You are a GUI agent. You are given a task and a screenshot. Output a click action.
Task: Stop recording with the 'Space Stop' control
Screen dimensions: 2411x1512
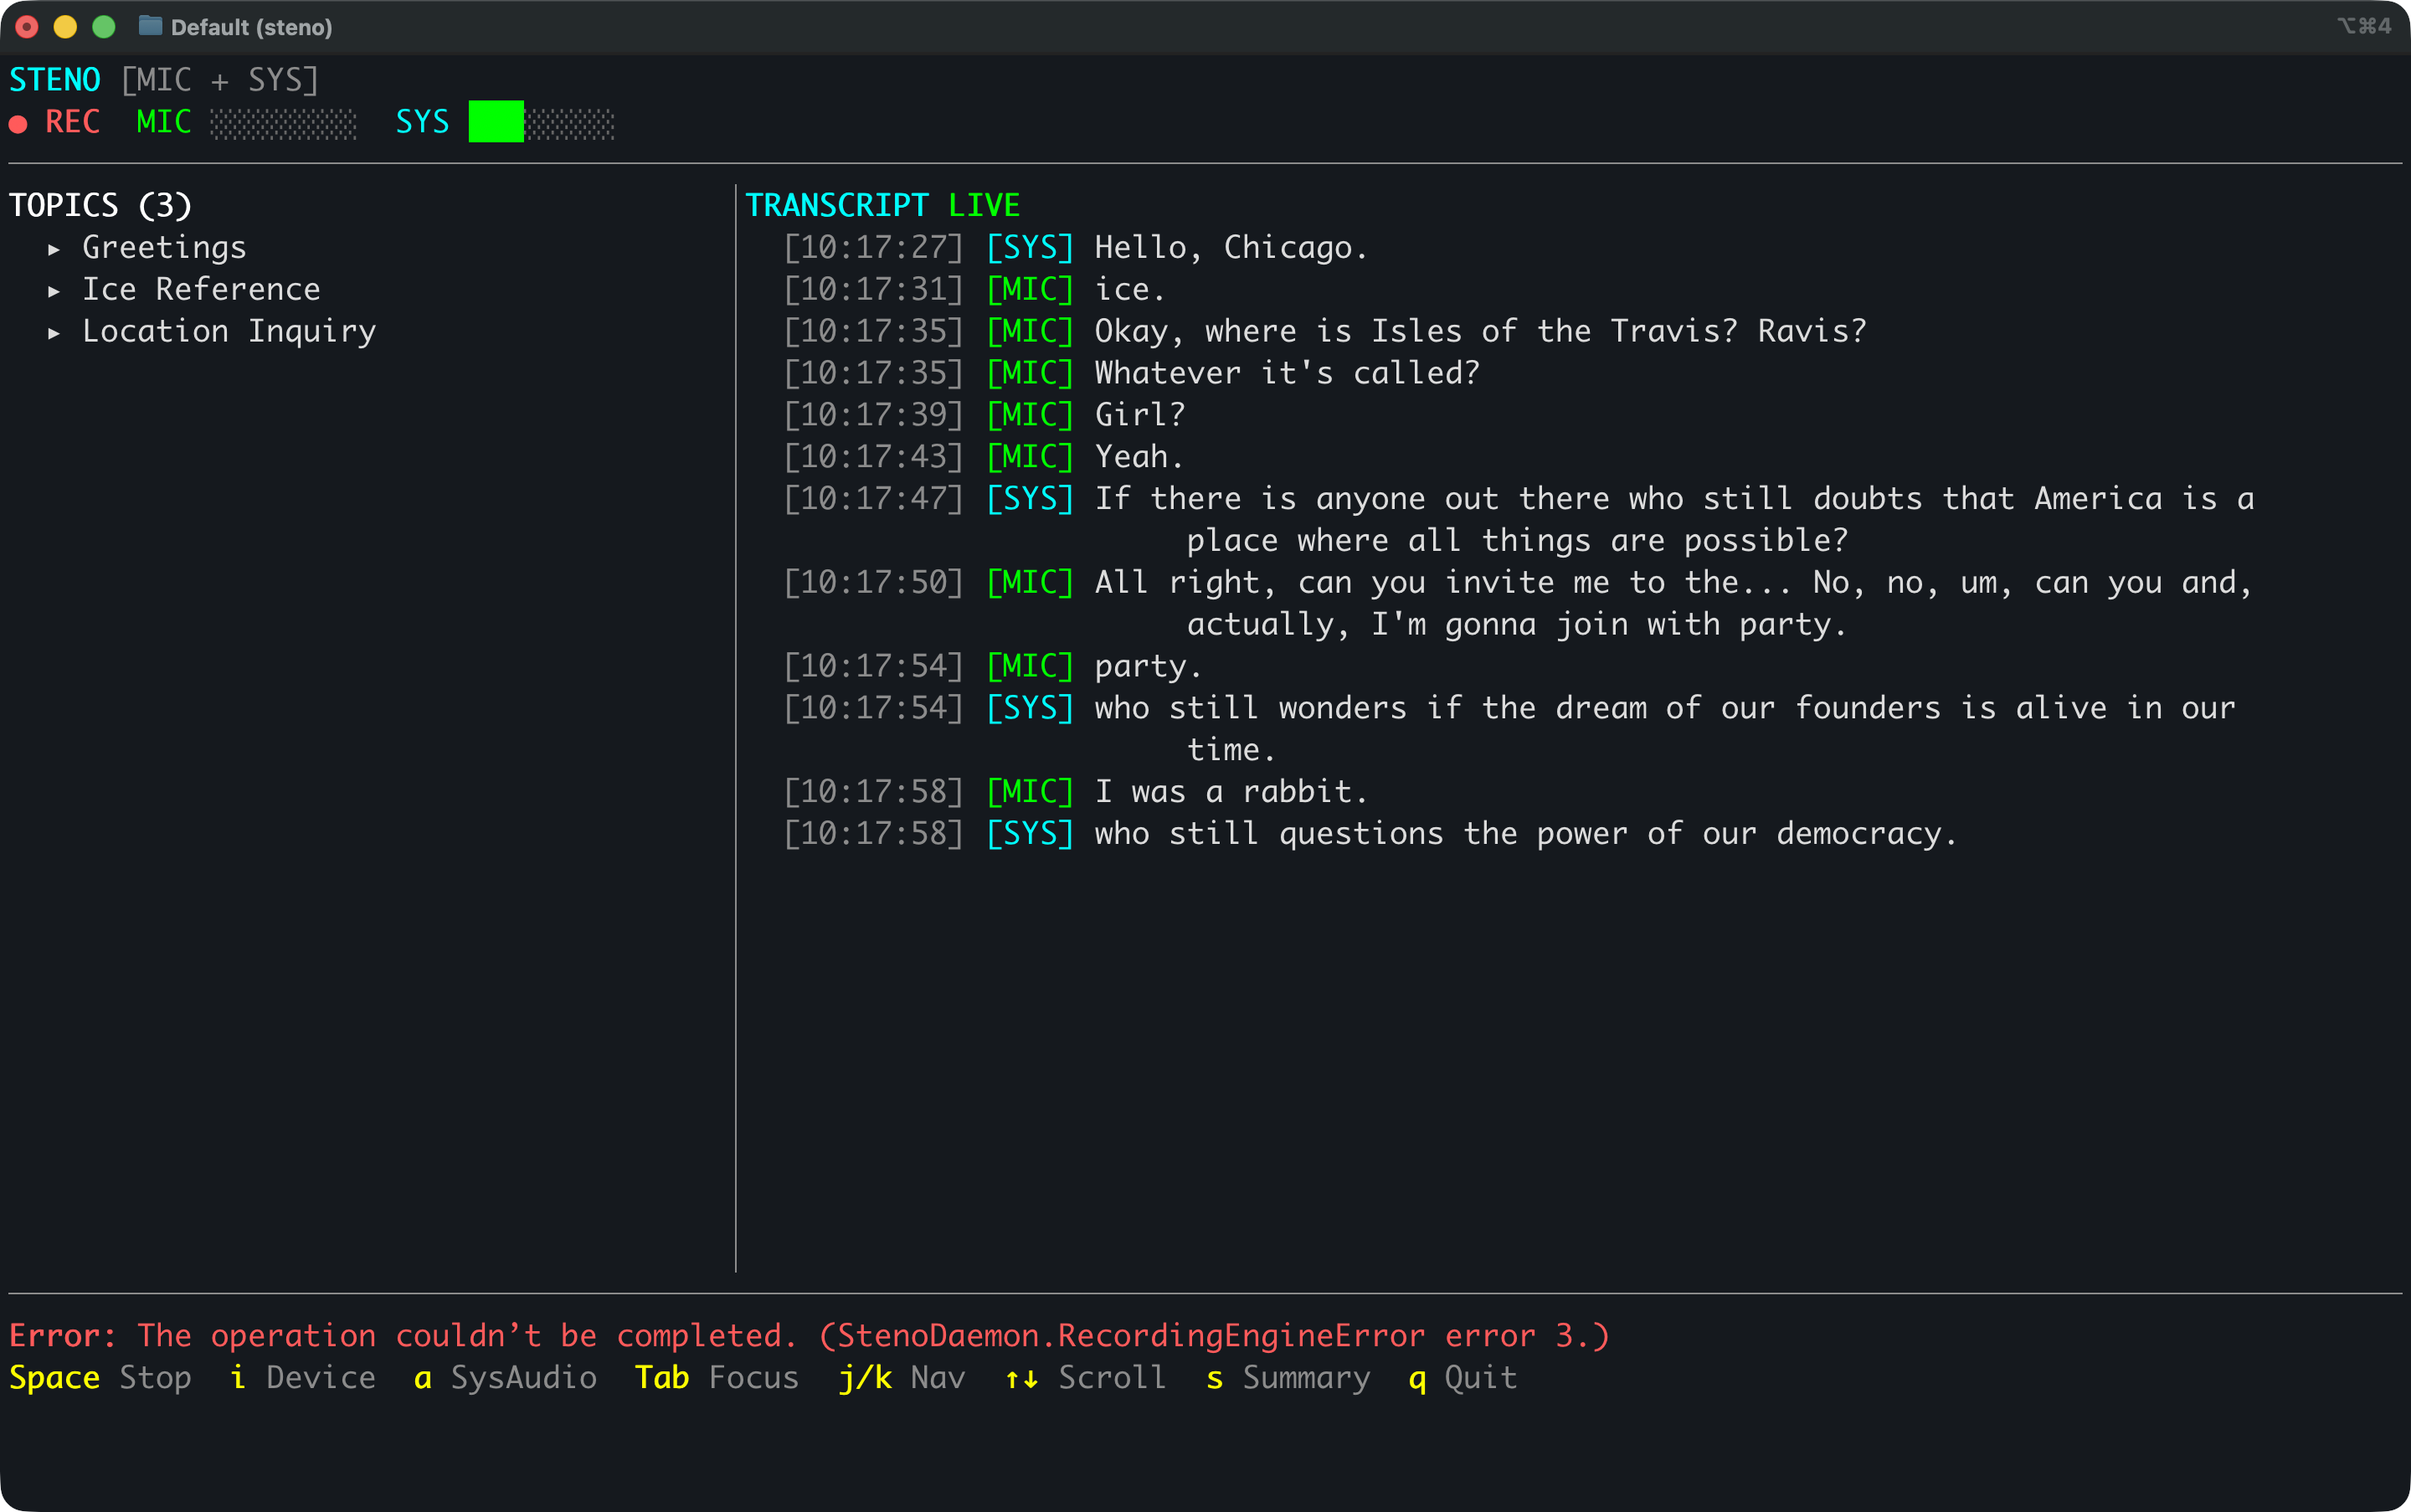point(100,1377)
